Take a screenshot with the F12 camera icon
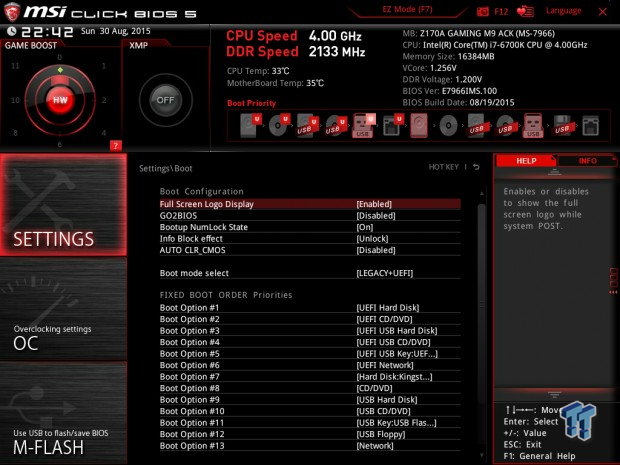The height and width of the screenshot is (465, 620). (483, 11)
